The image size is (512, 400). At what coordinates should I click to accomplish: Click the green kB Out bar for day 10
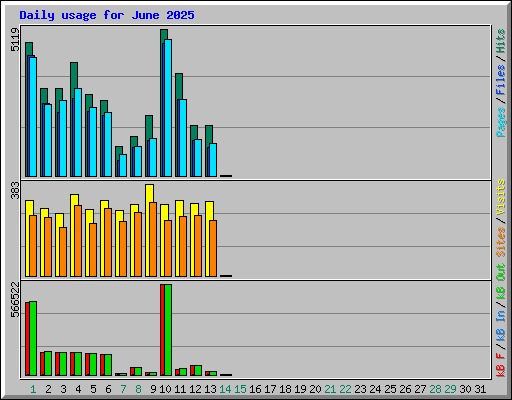point(168,330)
